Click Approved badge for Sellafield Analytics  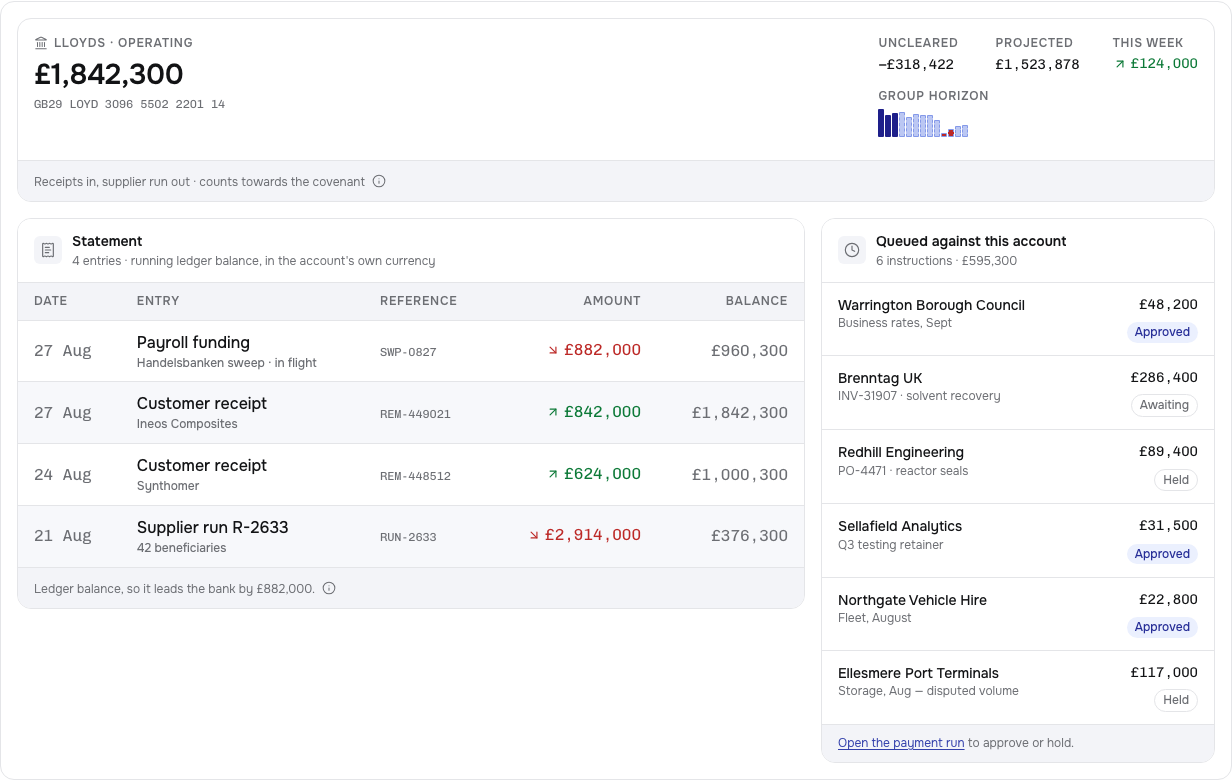tap(1162, 554)
